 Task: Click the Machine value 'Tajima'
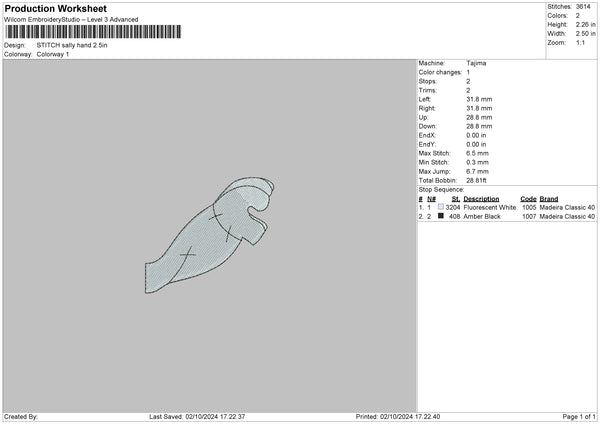476,63
